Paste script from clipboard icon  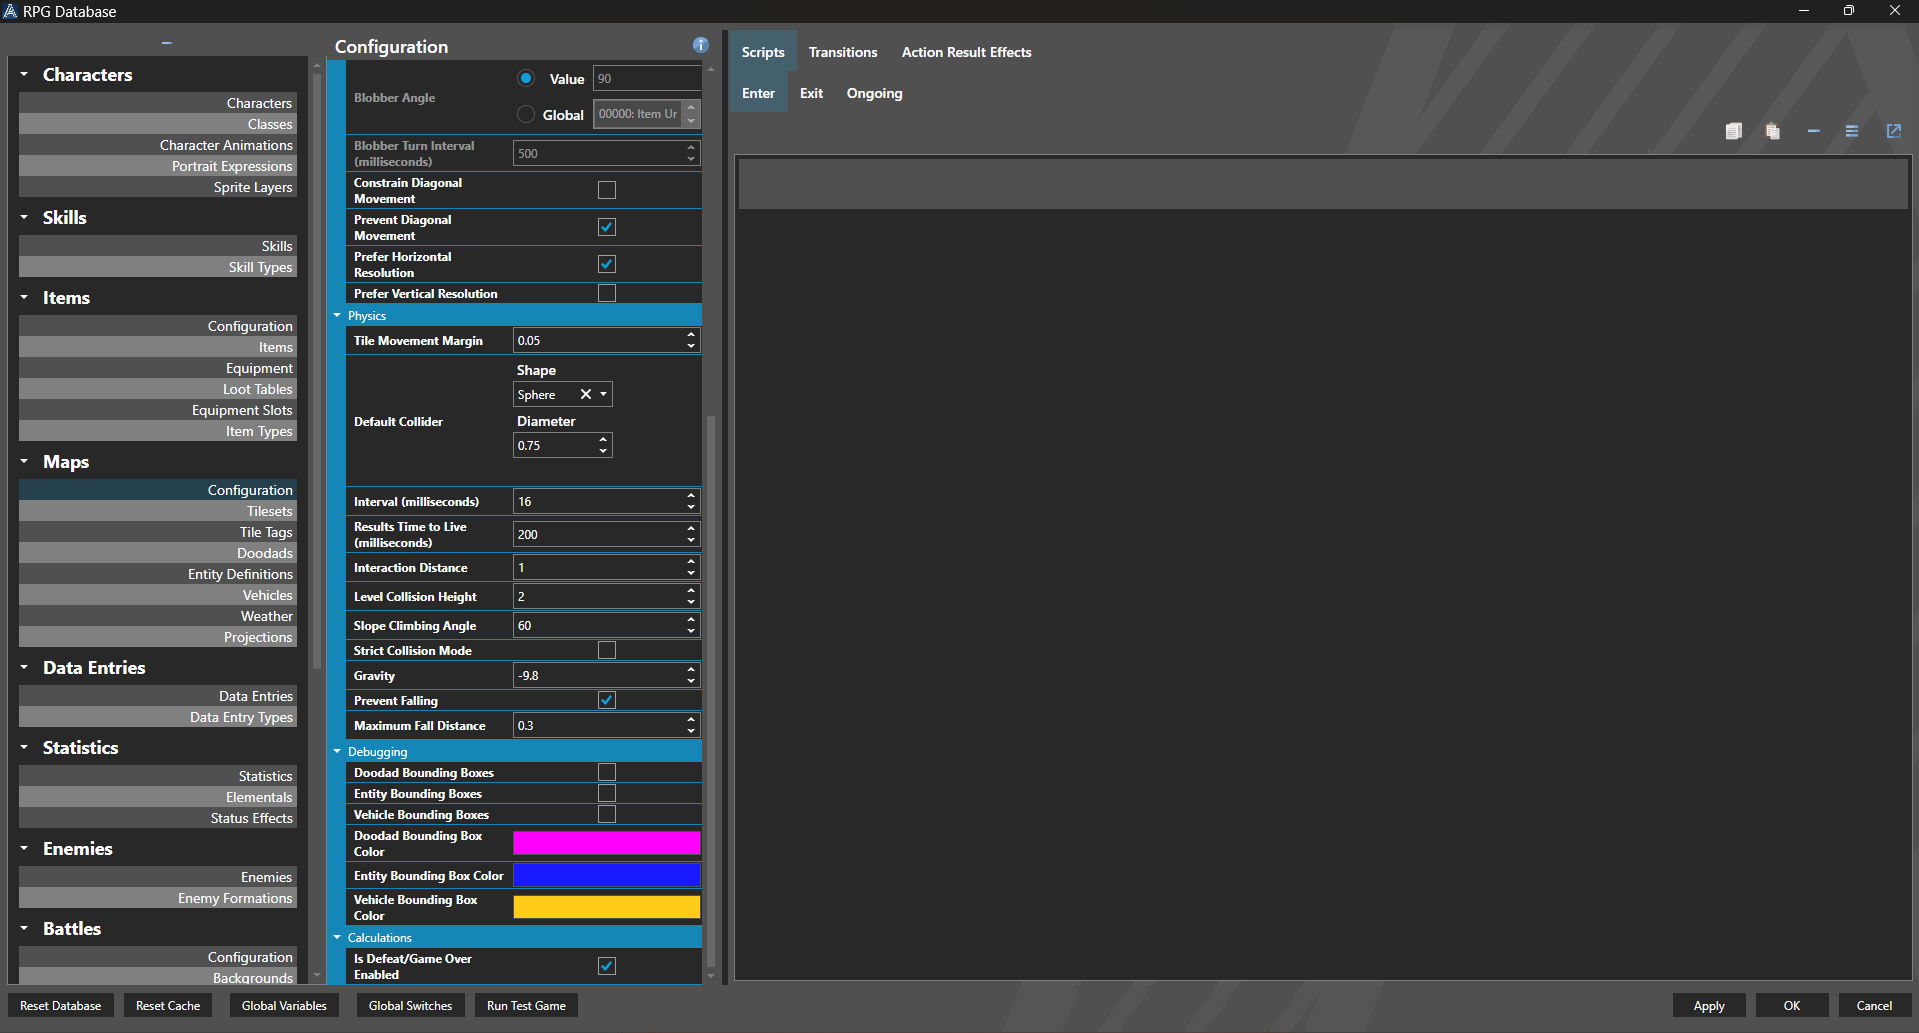1772,130
